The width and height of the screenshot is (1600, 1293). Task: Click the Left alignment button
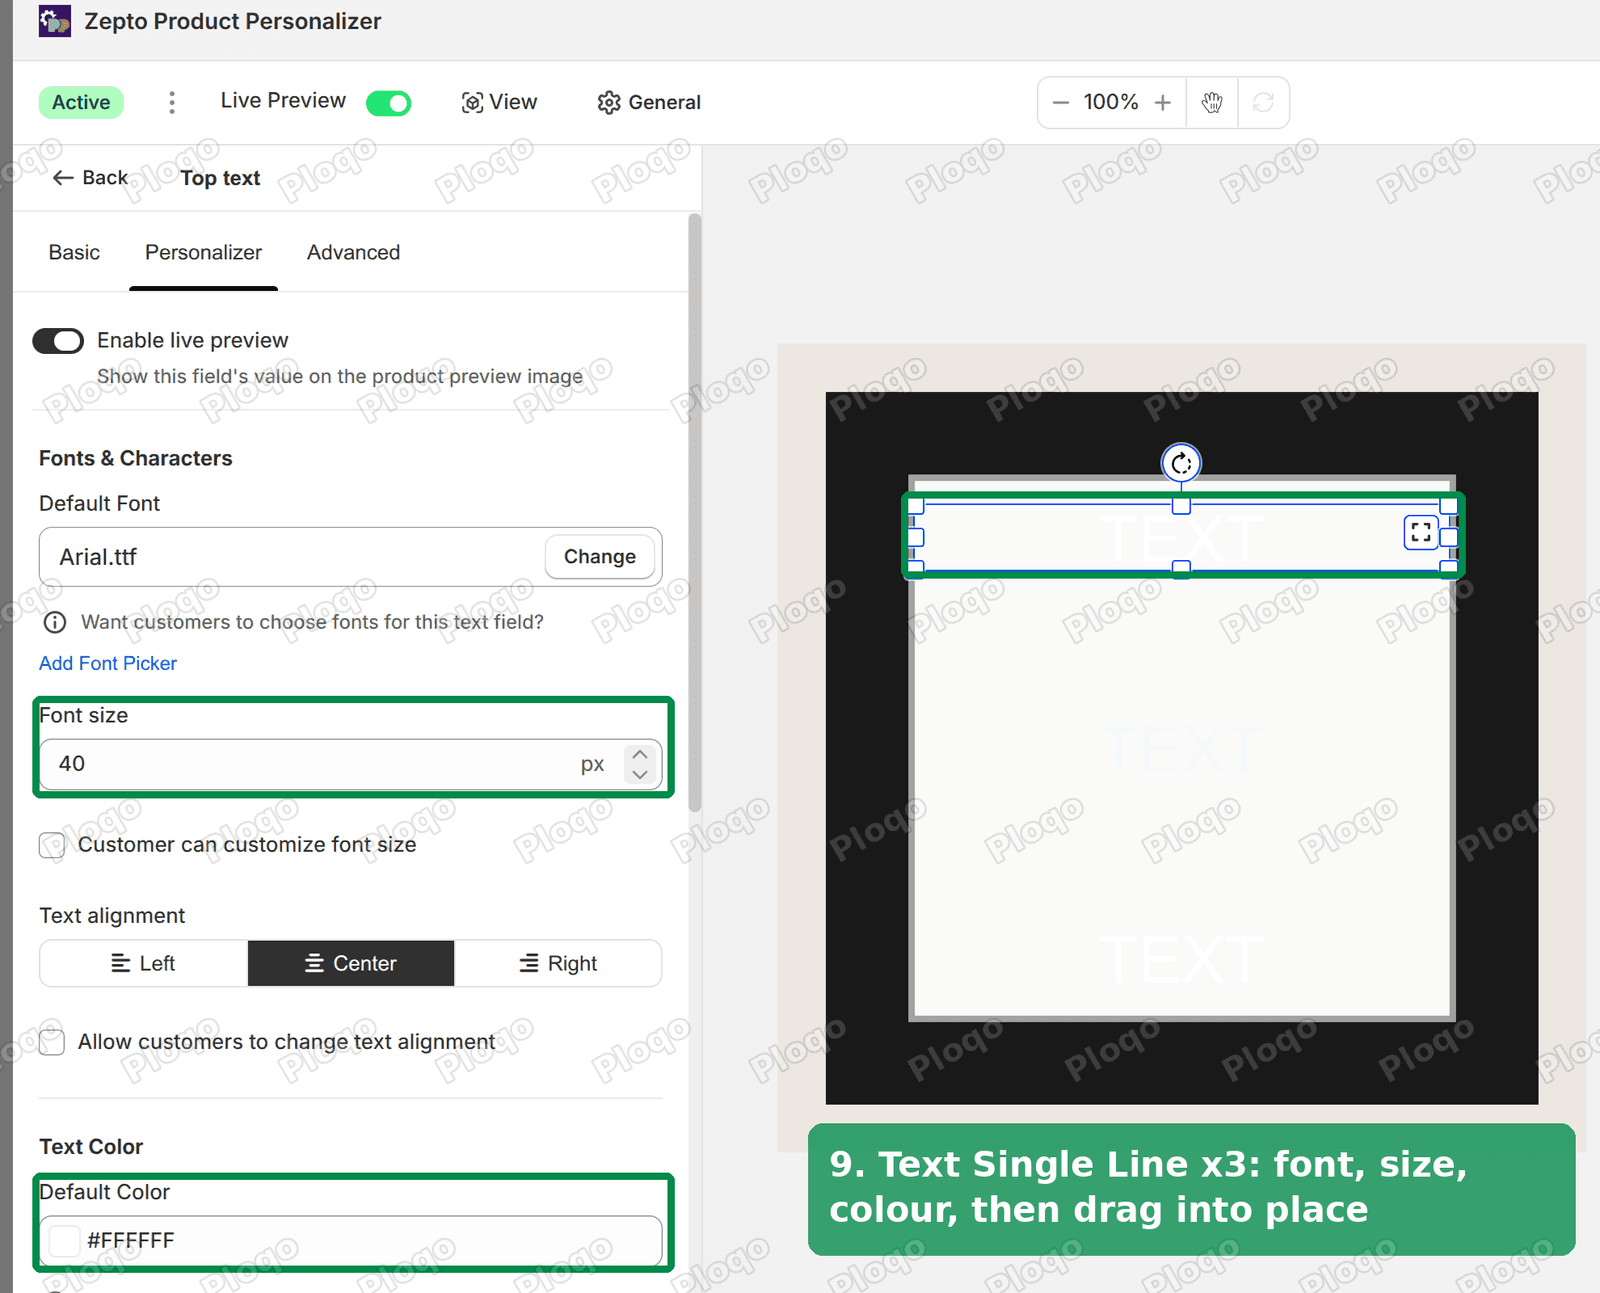143,963
